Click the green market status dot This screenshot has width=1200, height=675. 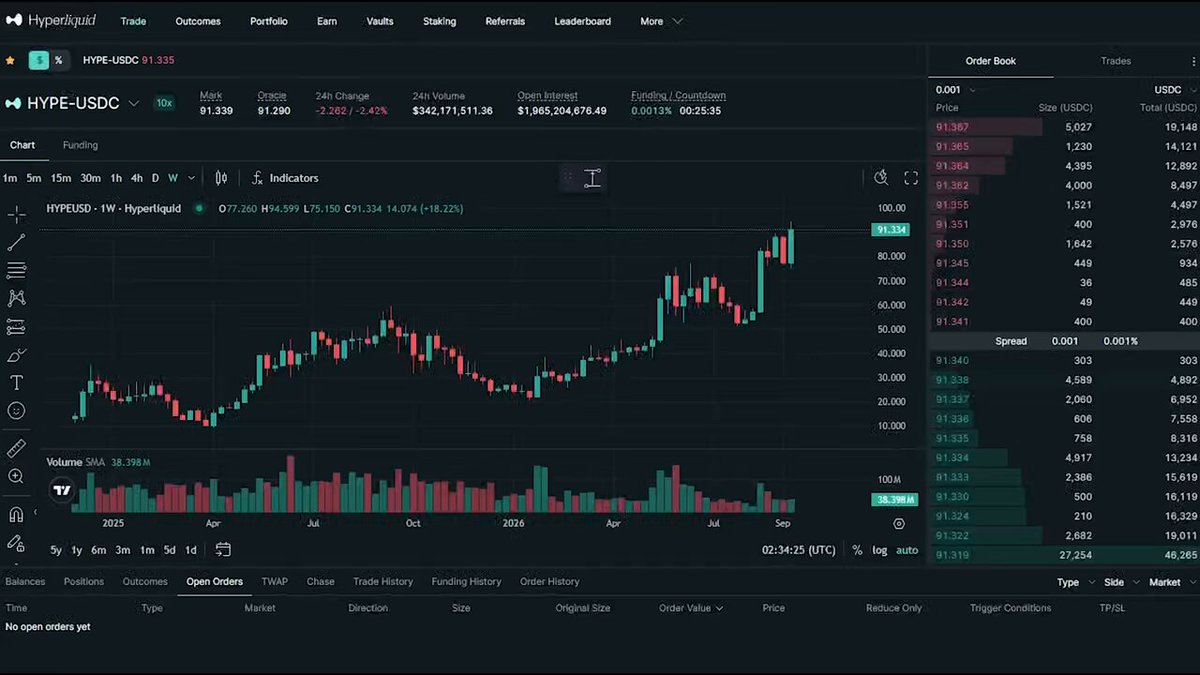[199, 208]
